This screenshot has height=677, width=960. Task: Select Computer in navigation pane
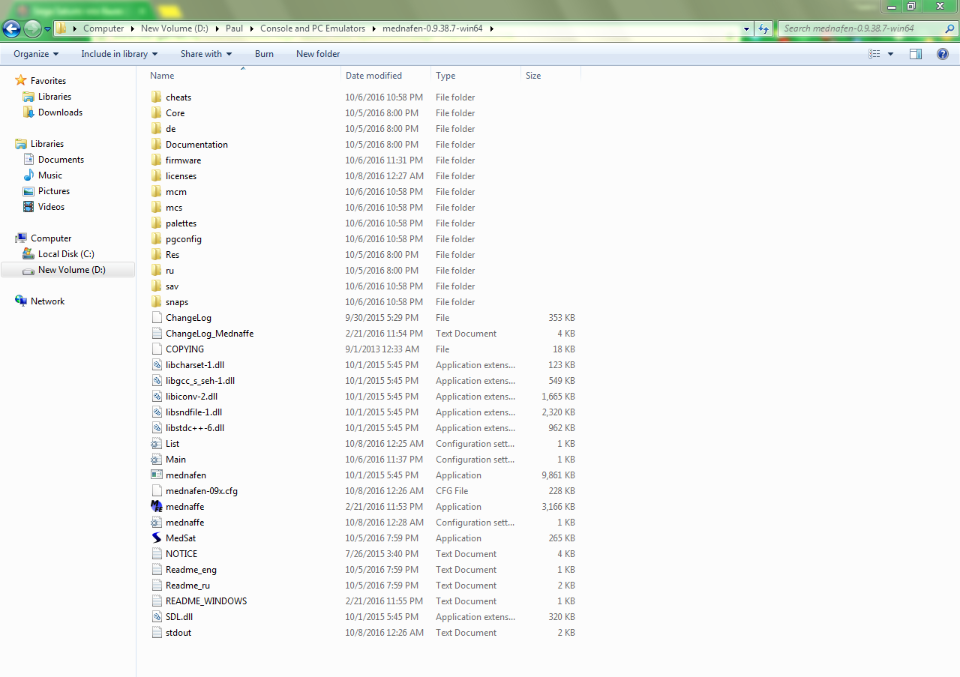pyautogui.click(x=51, y=238)
